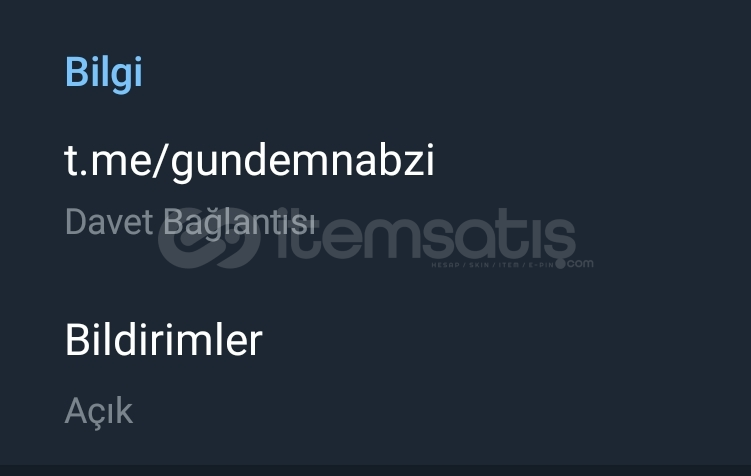Screen dimensions: 751x476
Task: Click the letter A of Açık
Action: [75, 410]
